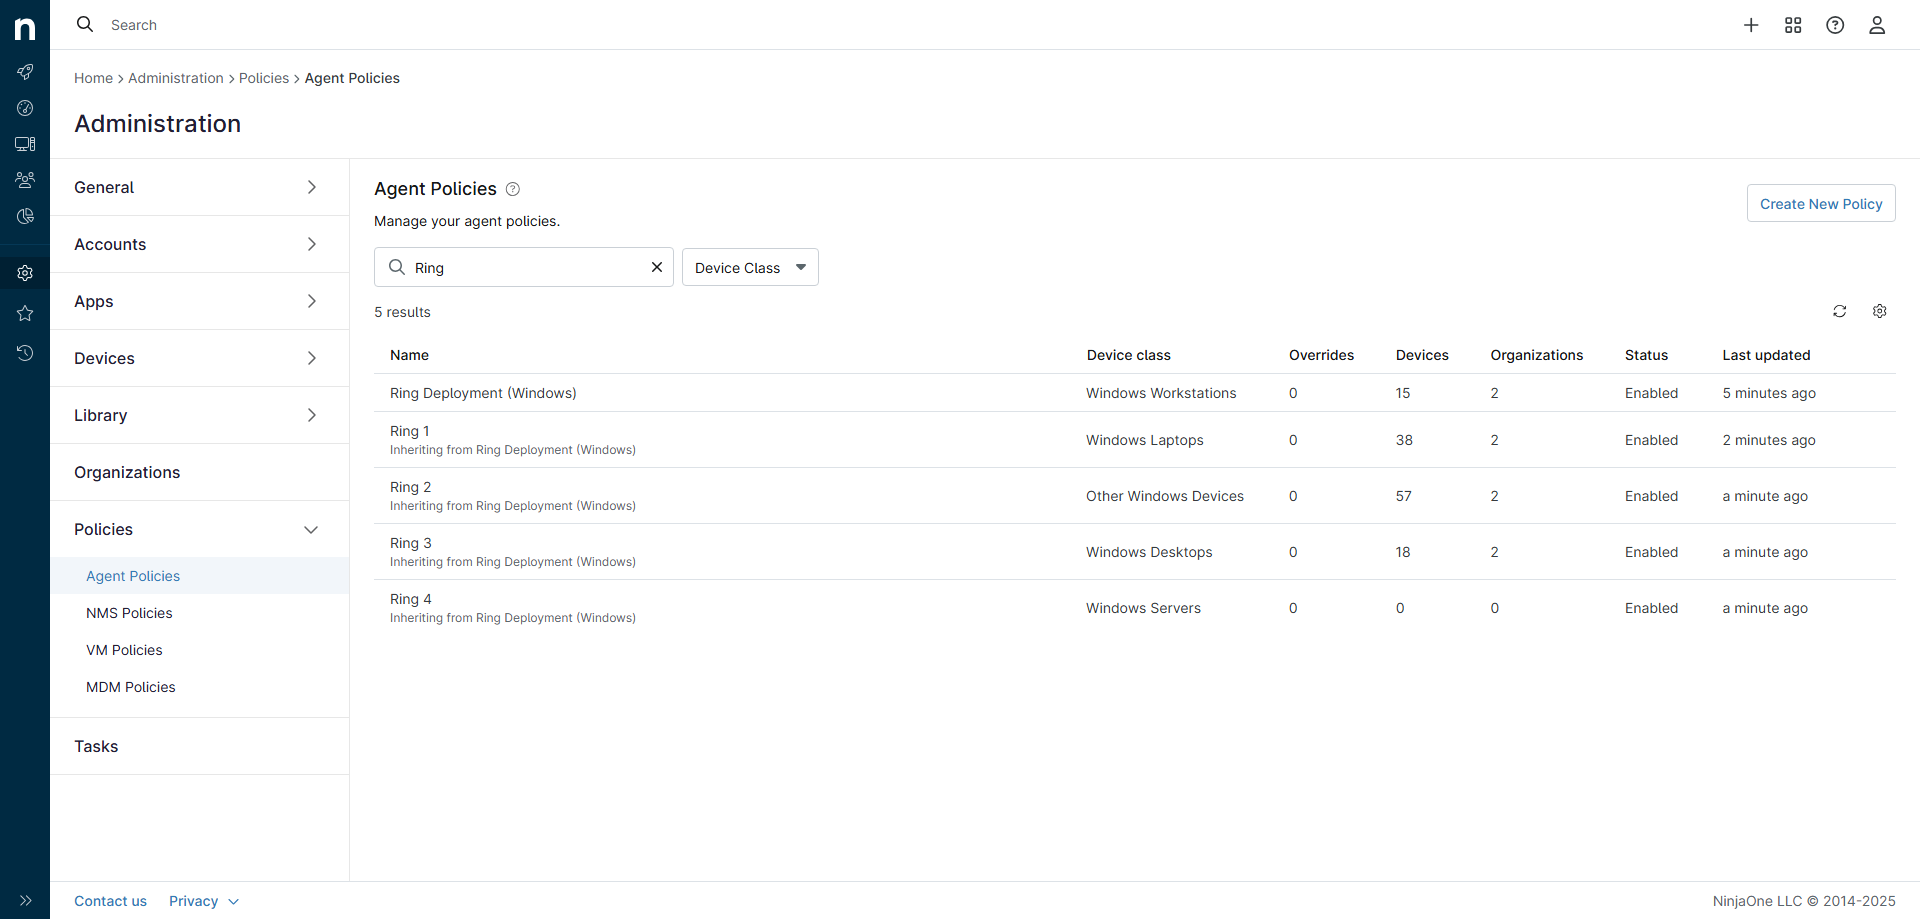This screenshot has height=919, width=1920.
Task: Open the reporting pie chart sidebar icon
Action: [25, 216]
